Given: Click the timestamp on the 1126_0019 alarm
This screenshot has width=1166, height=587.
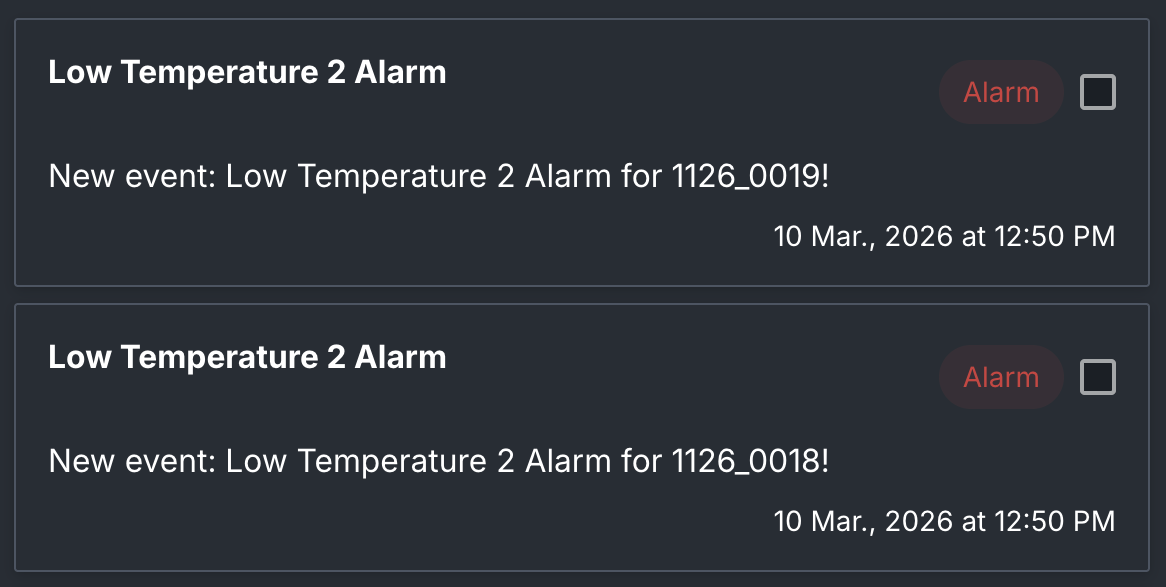Looking at the screenshot, I should (x=944, y=237).
